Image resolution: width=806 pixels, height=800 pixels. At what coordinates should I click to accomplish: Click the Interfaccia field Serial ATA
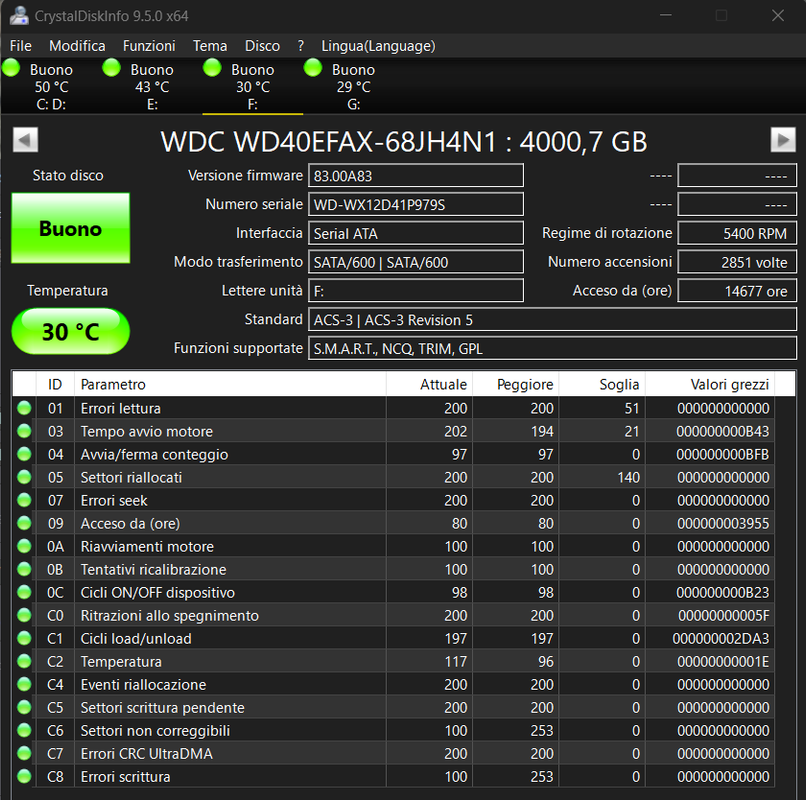tap(416, 233)
